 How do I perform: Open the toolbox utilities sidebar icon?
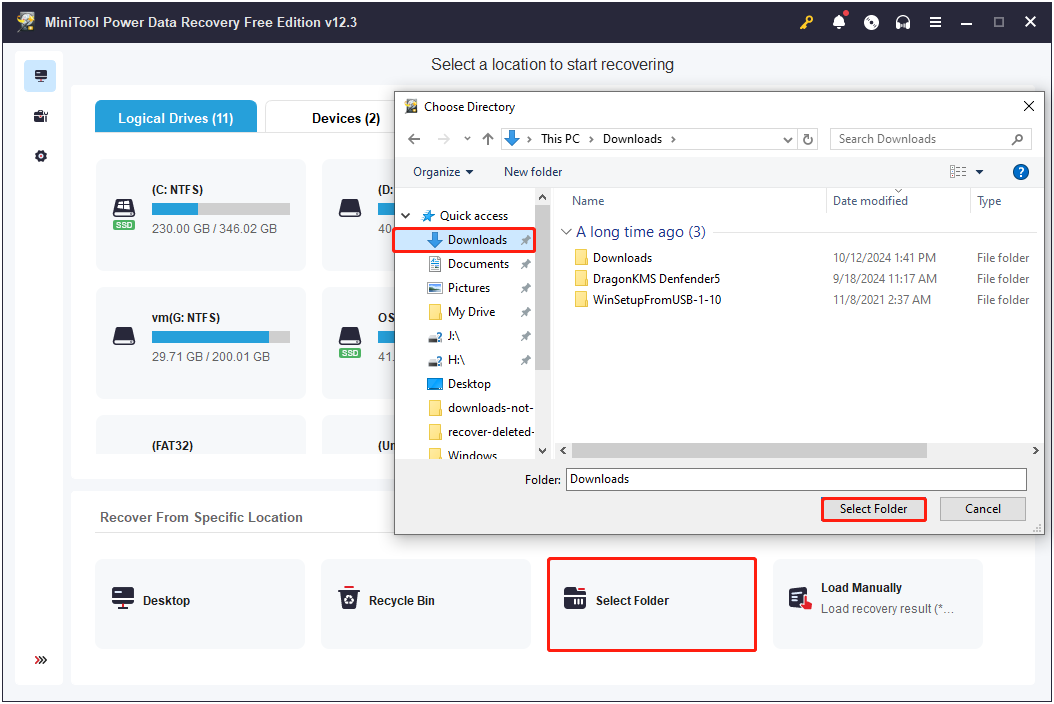click(40, 116)
